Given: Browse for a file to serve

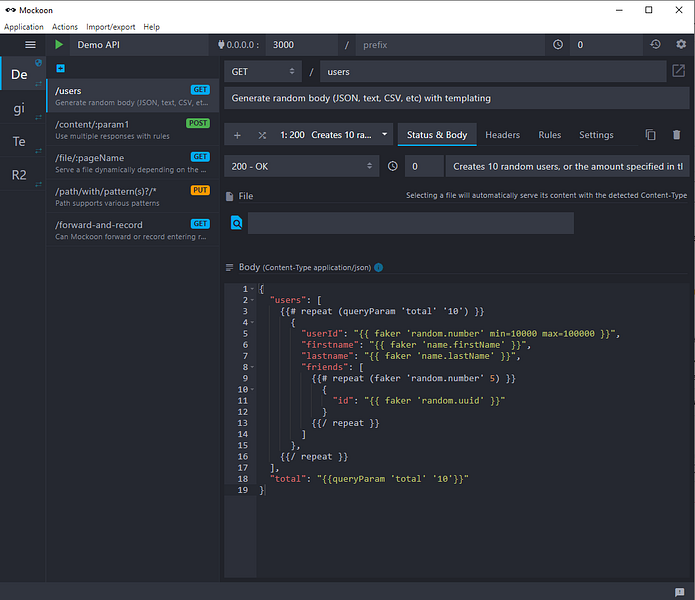Looking at the screenshot, I should point(237,223).
